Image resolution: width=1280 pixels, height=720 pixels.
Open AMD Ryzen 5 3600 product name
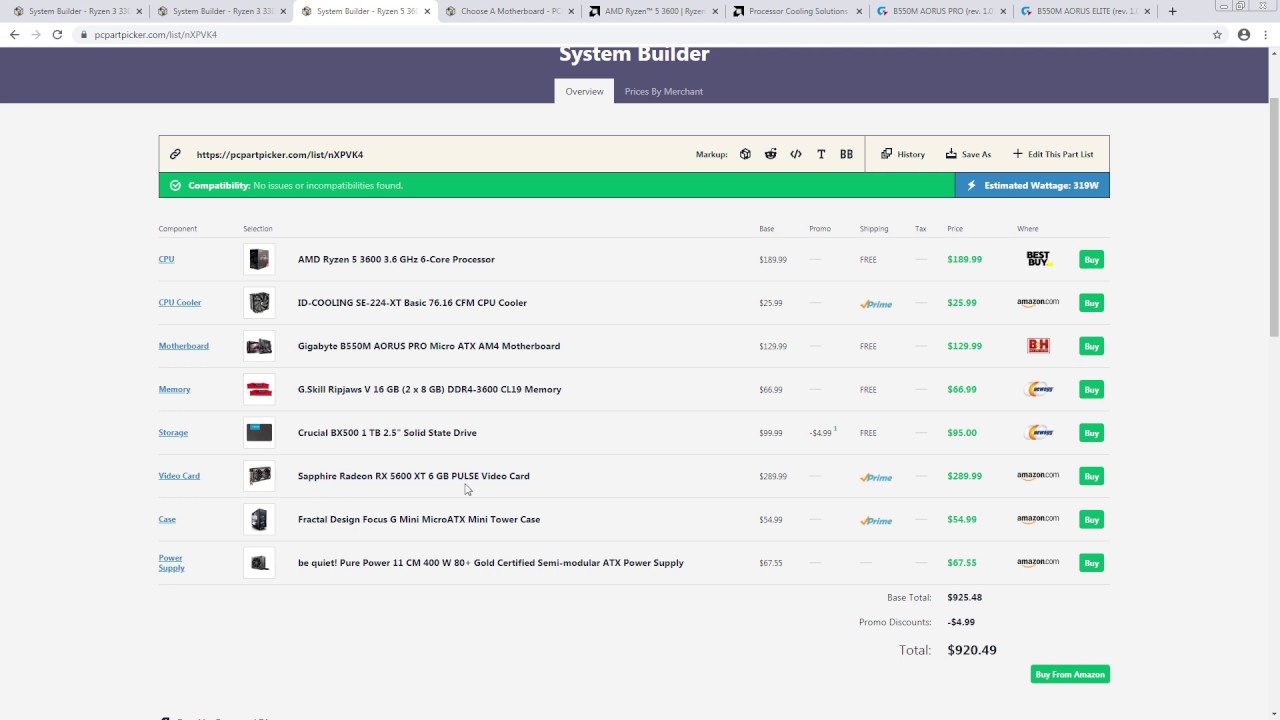(x=396, y=259)
